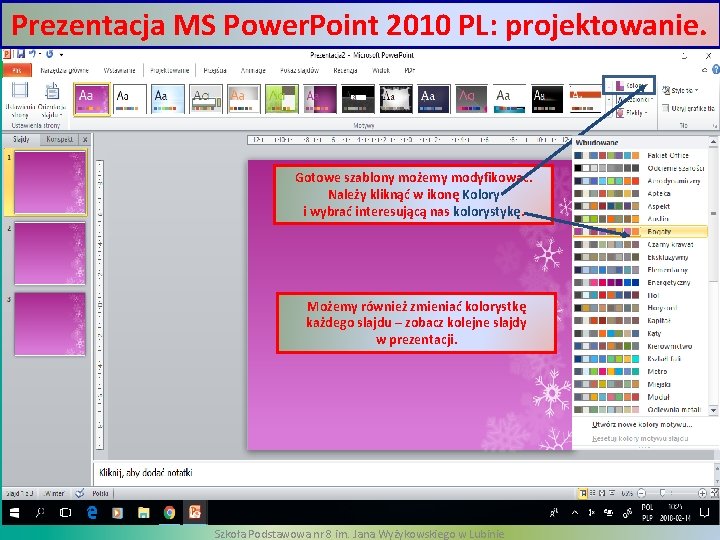Open Windows Start menu
720x540 pixels.
click(14, 512)
